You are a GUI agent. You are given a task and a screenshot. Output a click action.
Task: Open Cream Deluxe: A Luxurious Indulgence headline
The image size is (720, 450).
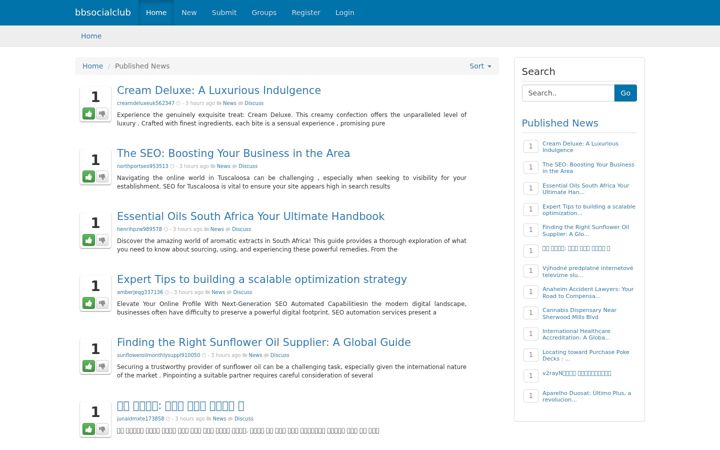click(219, 90)
